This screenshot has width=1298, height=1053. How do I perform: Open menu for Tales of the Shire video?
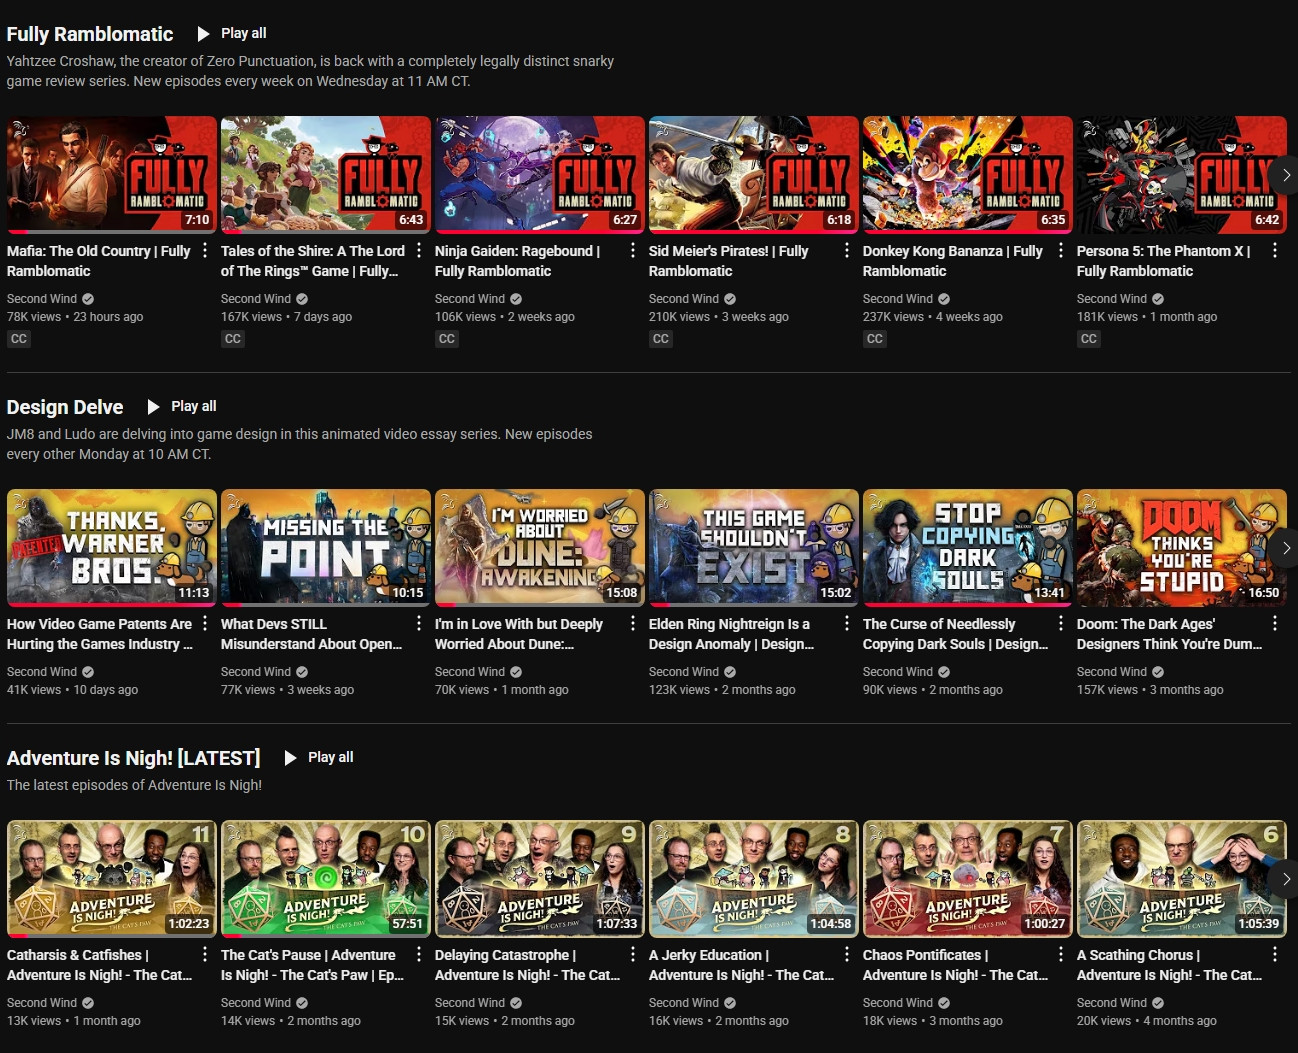pos(419,251)
